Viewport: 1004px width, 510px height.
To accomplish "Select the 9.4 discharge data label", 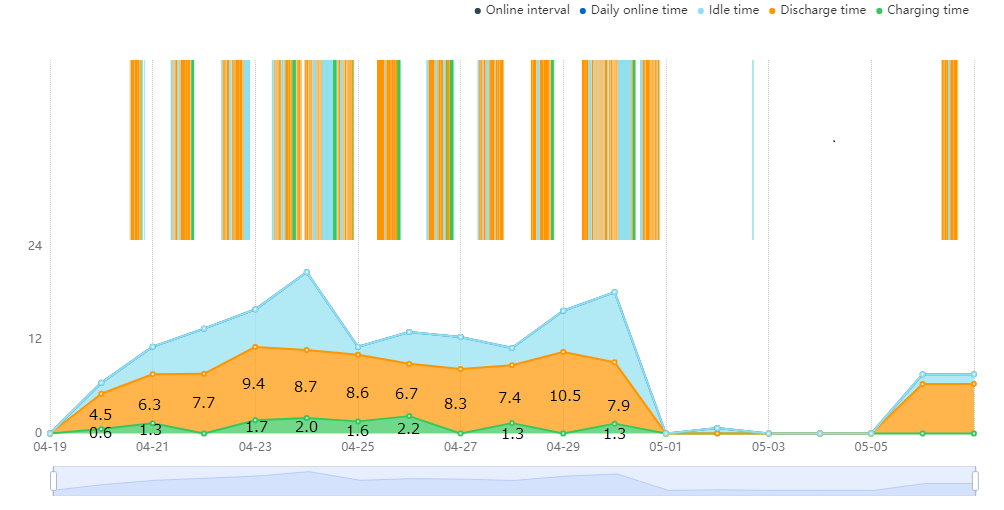I will click(x=254, y=384).
